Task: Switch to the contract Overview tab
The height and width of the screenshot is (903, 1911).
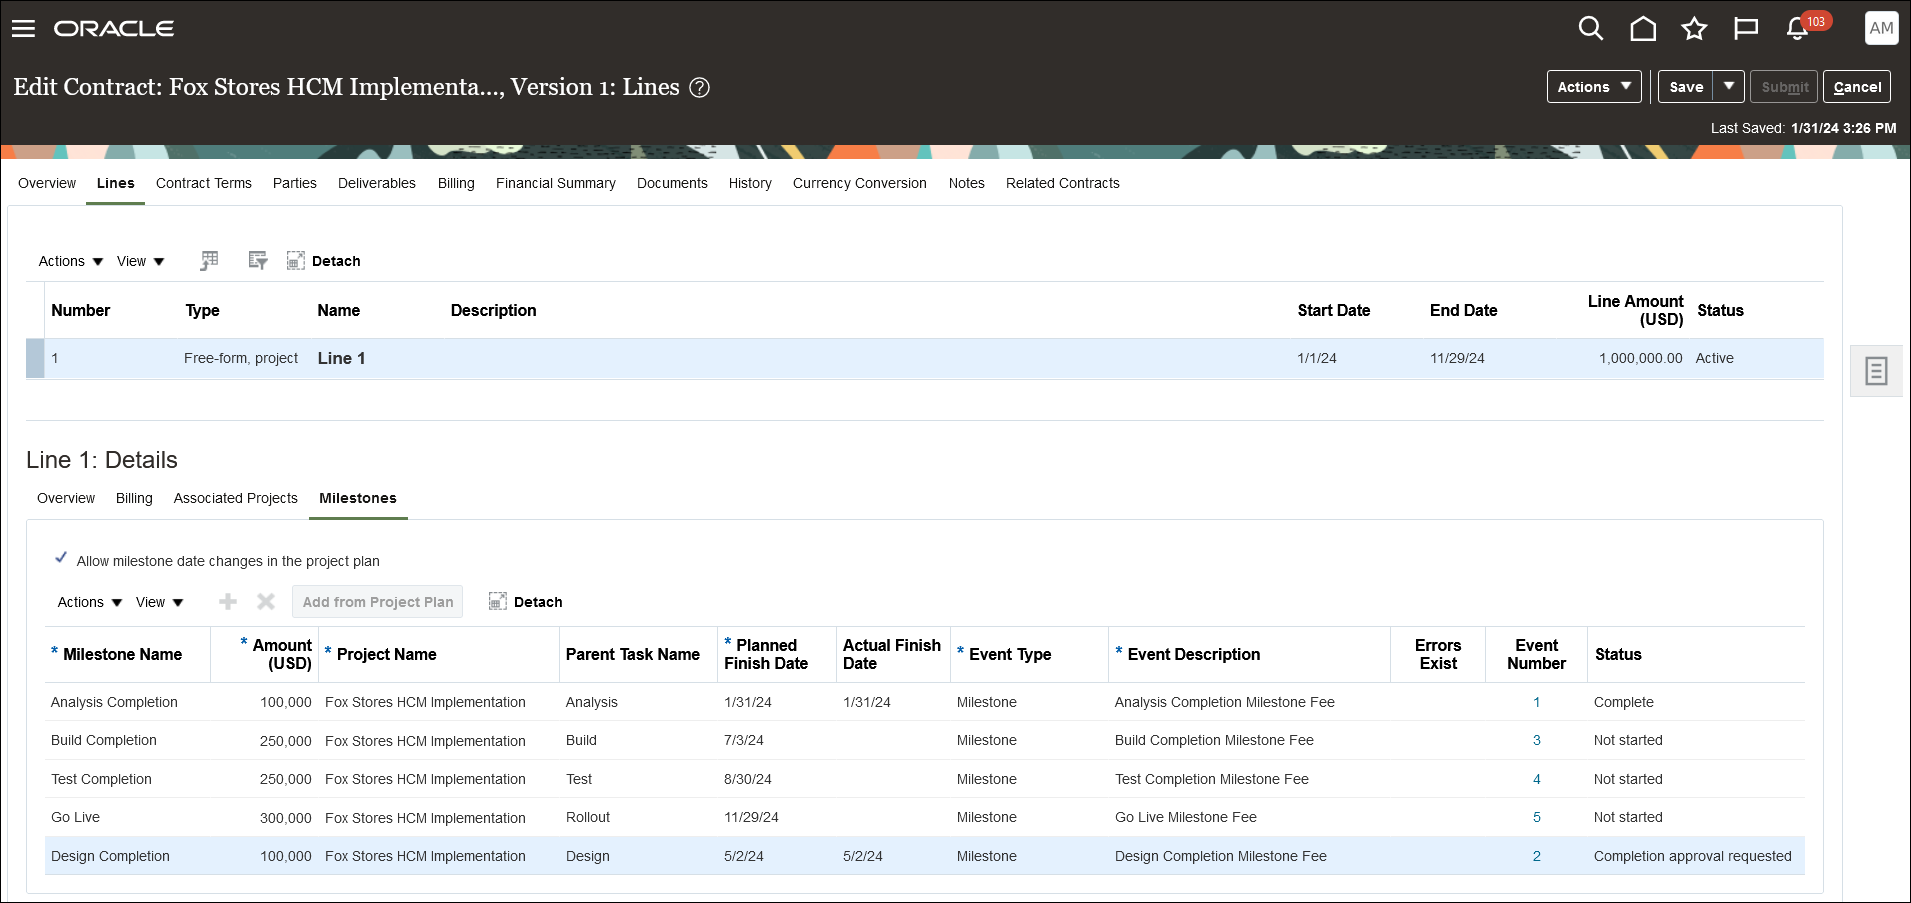Action: point(47,183)
